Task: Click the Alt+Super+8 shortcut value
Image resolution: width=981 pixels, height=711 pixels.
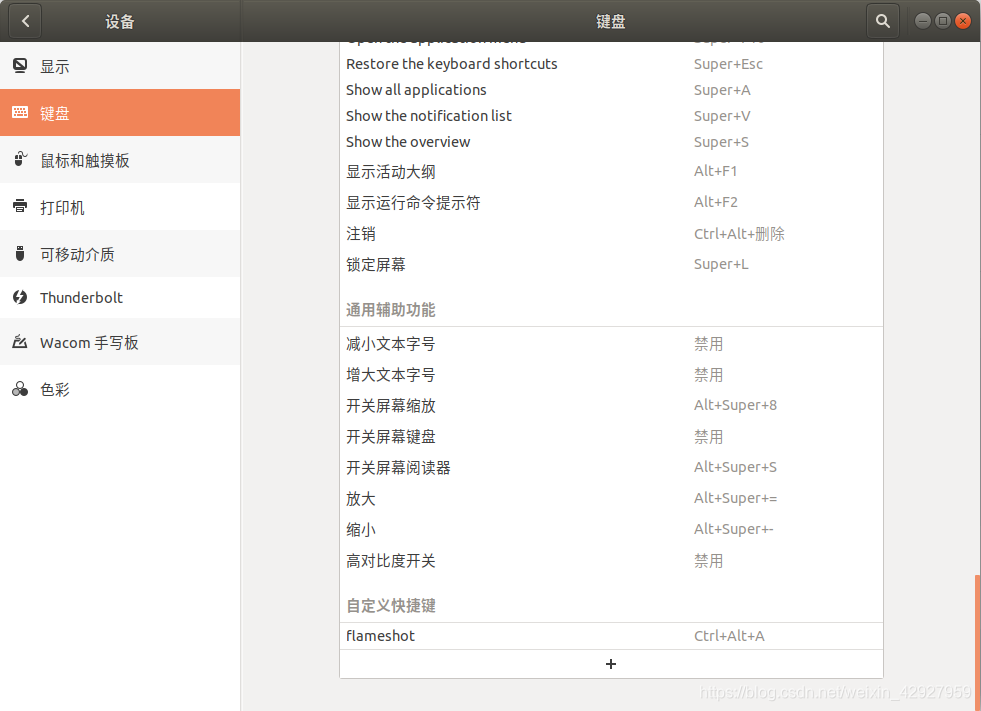Action: [x=735, y=406]
